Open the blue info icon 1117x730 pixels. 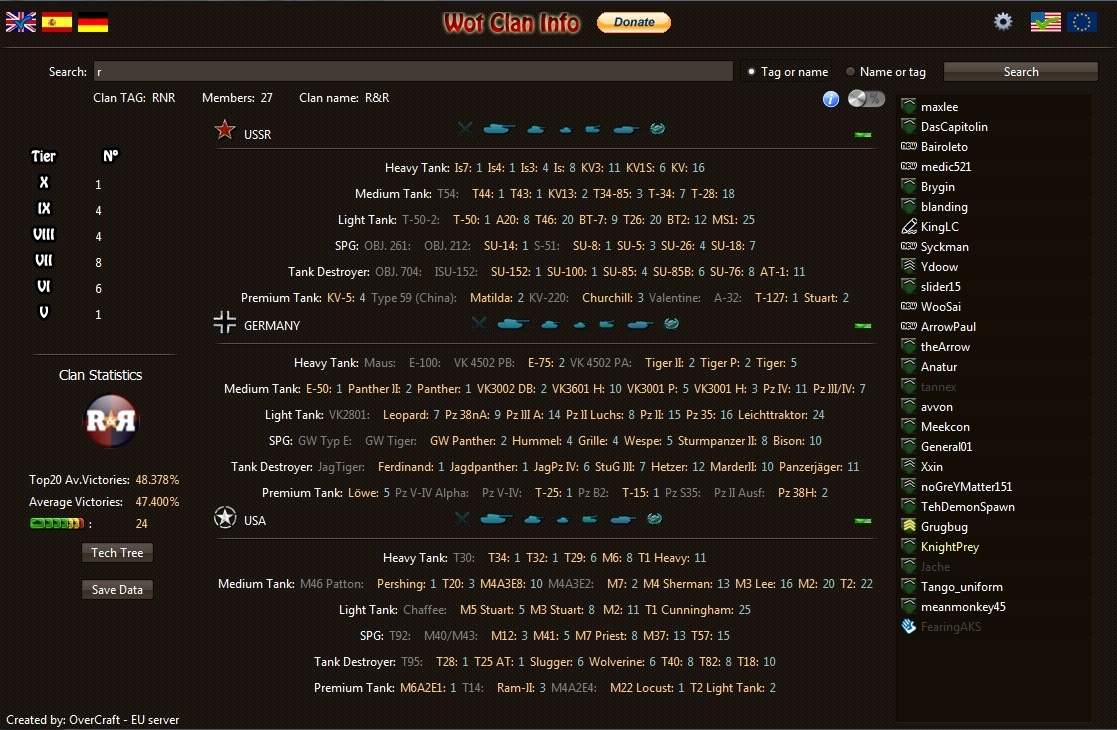tap(831, 99)
